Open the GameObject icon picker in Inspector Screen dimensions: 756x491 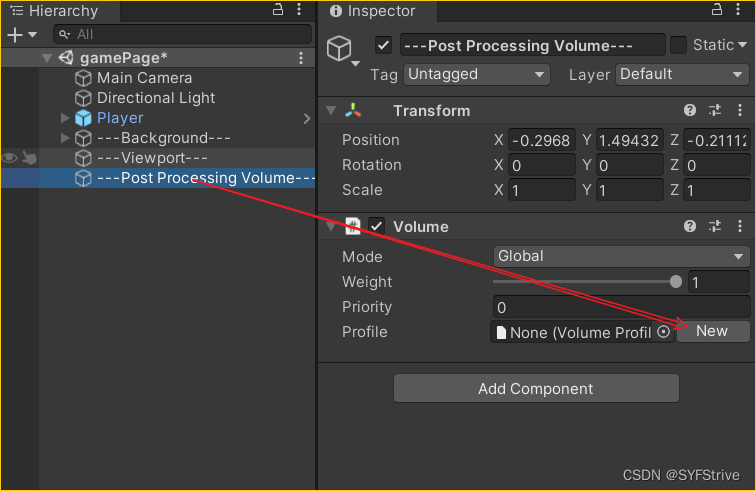click(343, 50)
